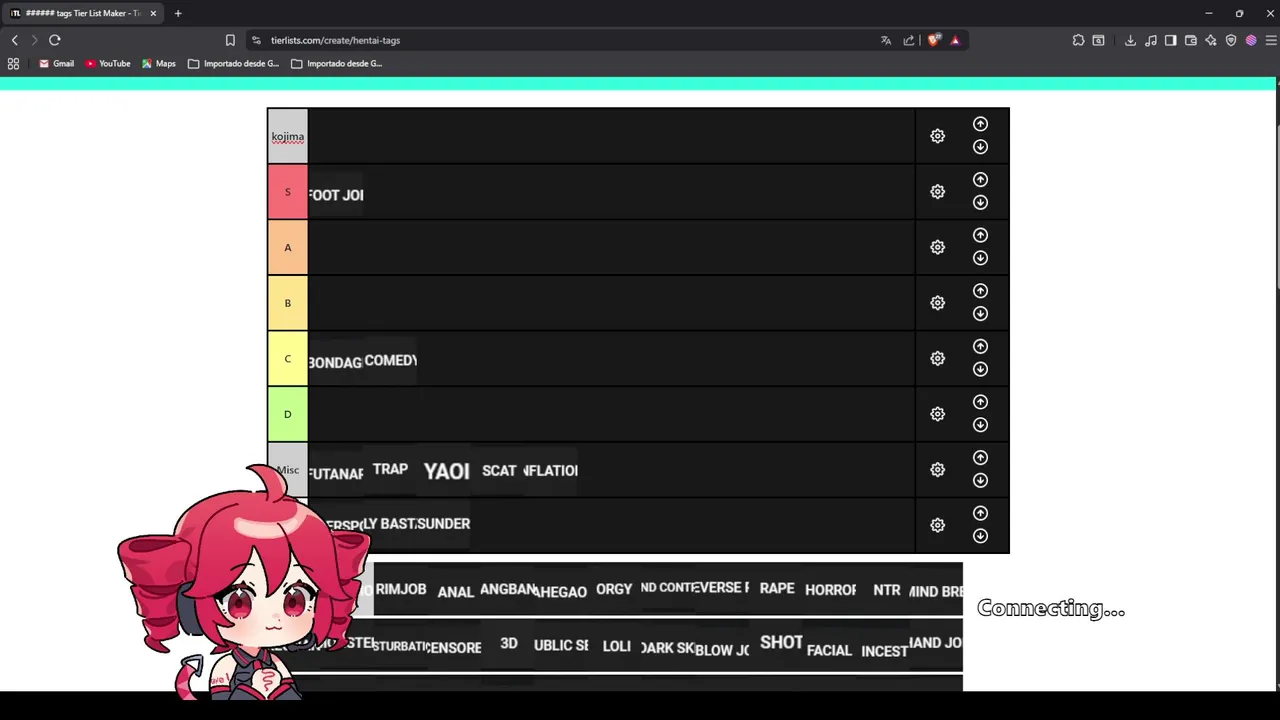Open the Leo AI sparkle icon

pos(1211,40)
